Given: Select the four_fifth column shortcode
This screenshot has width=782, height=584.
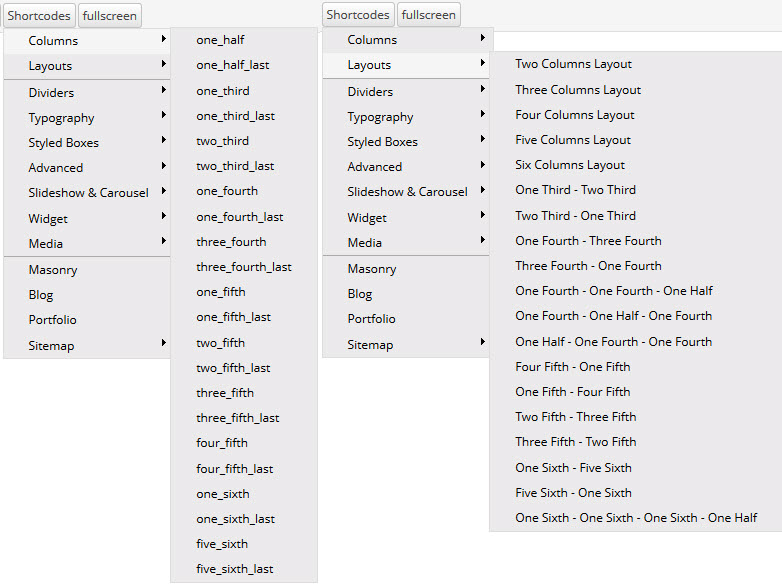Looking at the screenshot, I should (222, 443).
